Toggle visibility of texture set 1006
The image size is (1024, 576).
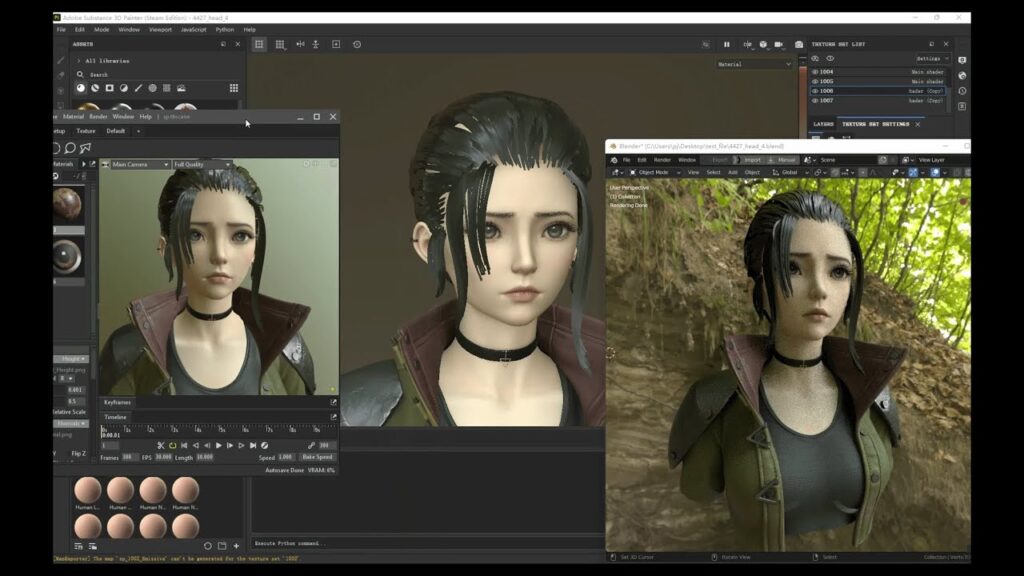click(x=815, y=91)
